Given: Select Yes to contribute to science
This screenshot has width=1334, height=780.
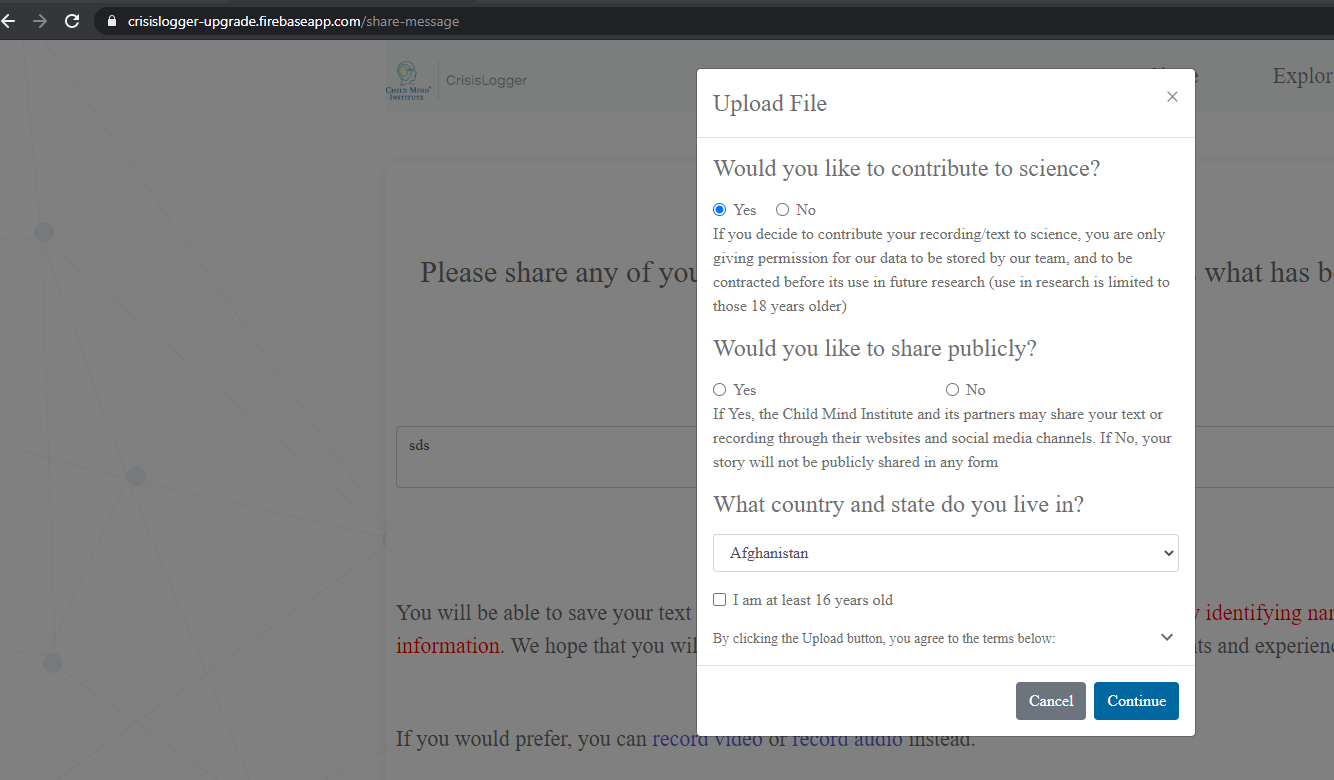Looking at the screenshot, I should click(x=719, y=209).
